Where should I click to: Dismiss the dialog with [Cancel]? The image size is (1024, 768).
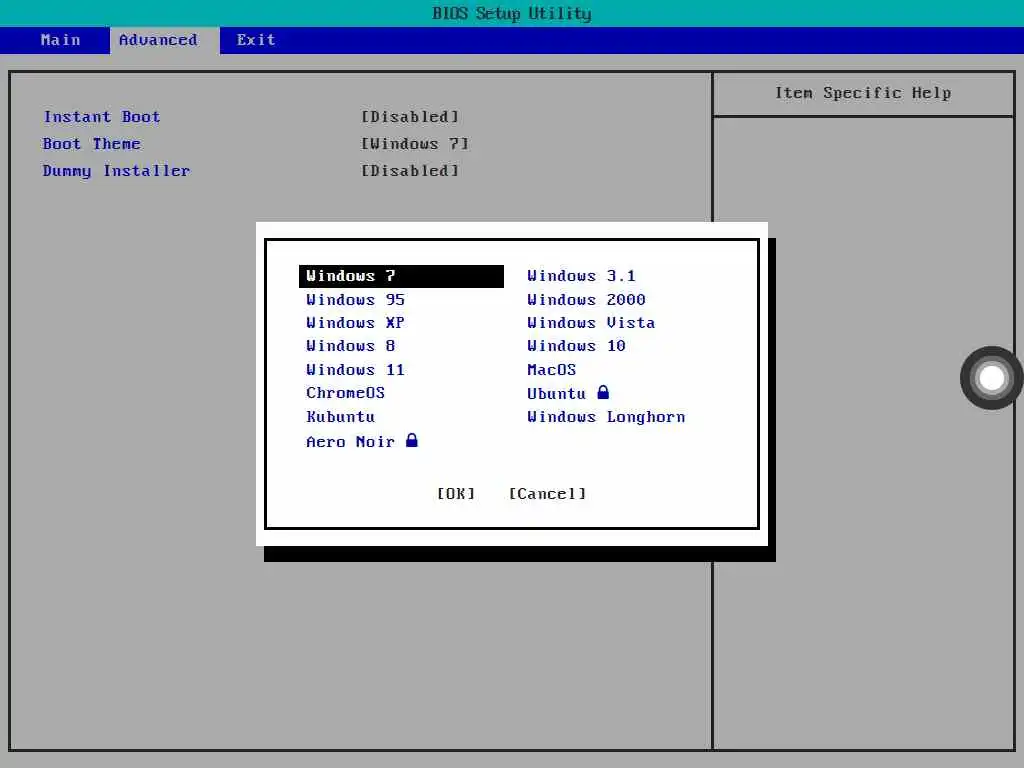point(547,494)
